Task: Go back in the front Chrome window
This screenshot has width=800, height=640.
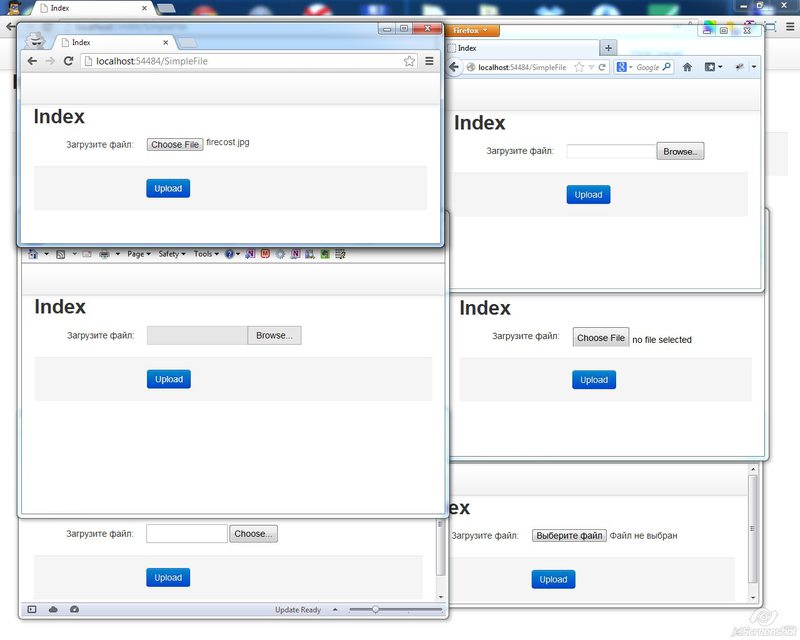Action: [x=32, y=61]
